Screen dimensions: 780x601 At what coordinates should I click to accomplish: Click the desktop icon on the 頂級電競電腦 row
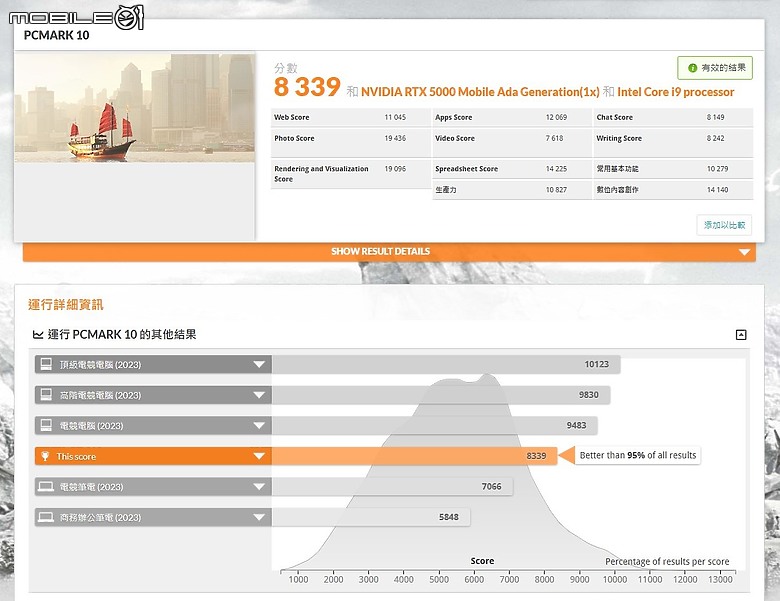click(x=46, y=364)
